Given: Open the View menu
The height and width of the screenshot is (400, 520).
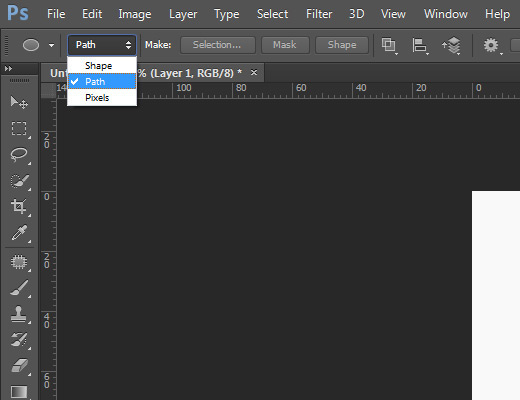Looking at the screenshot, I should tap(393, 14).
